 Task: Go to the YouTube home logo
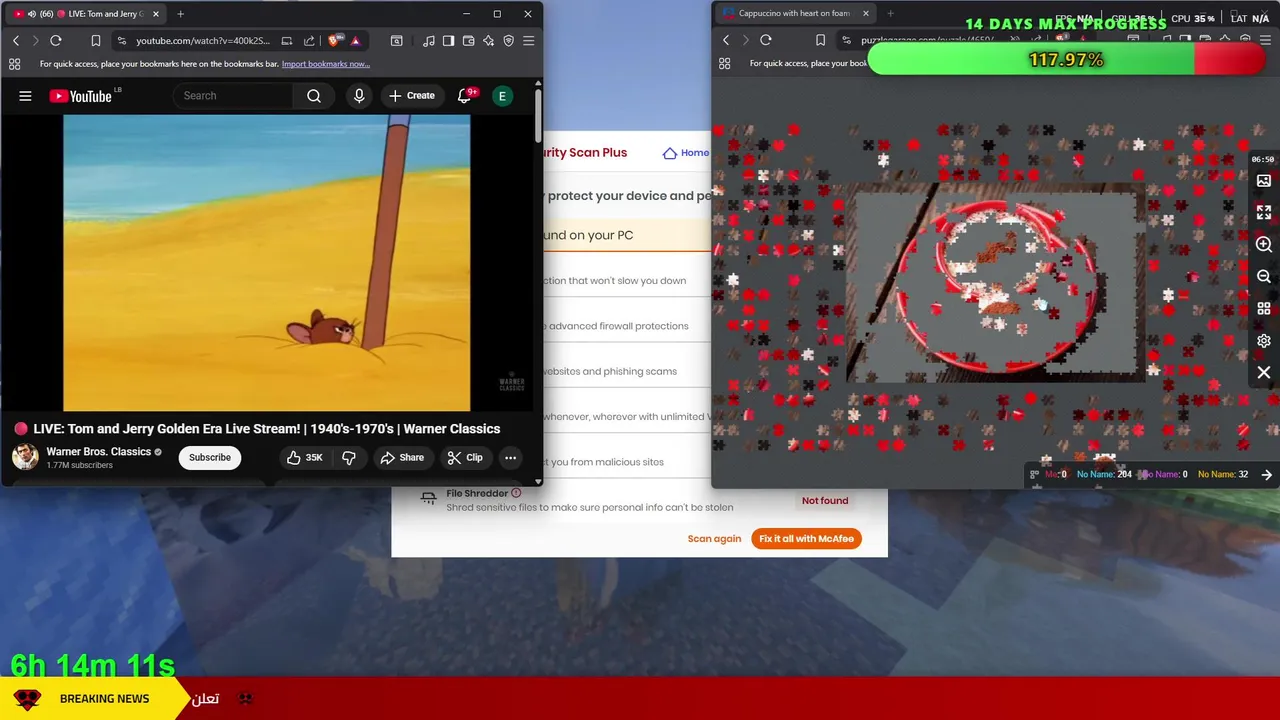click(81, 96)
